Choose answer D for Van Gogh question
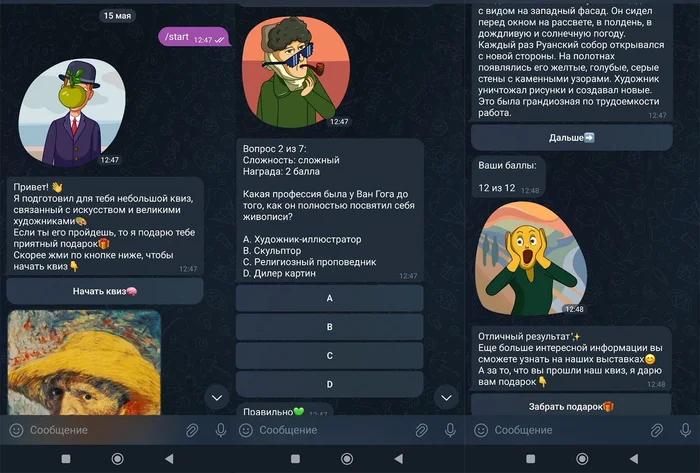The image size is (700, 473). 329,384
